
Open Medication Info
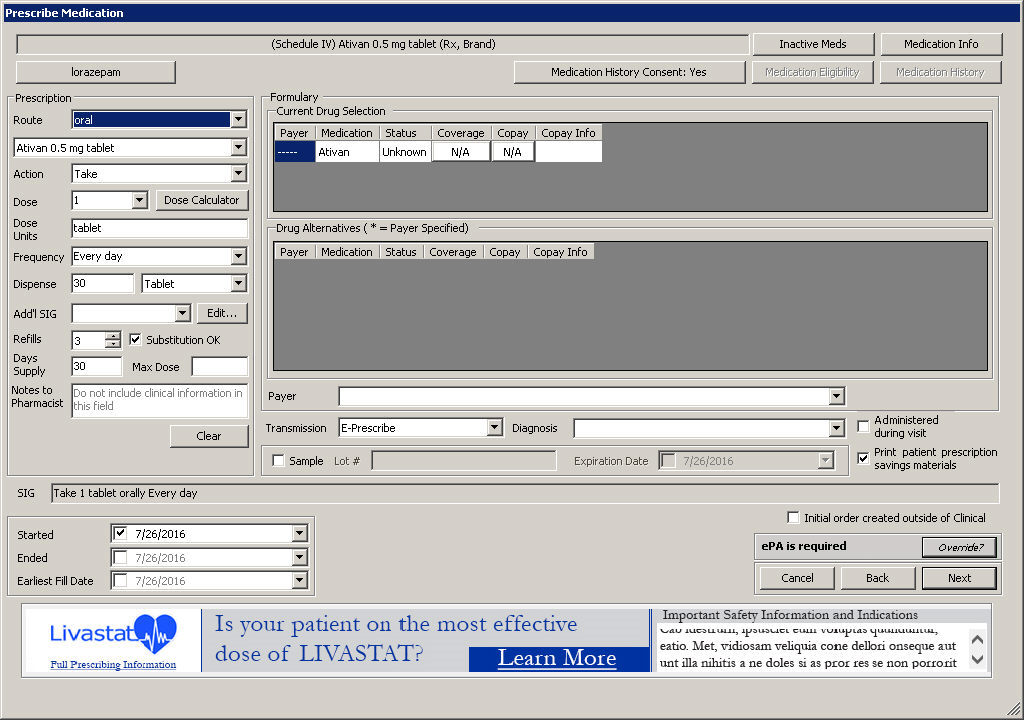(x=941, y=44)
